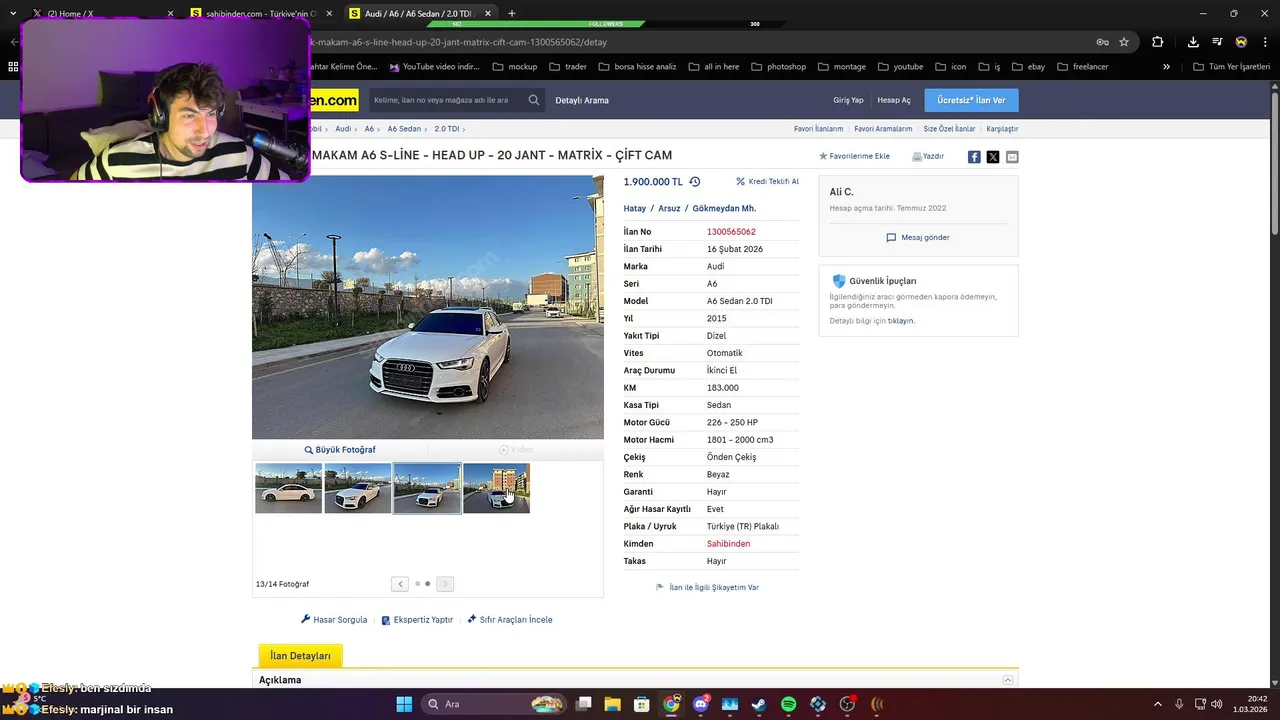Image resolution: width=1280 pixels, height=720 pixels.
Task: Click the price history clock icon
Action: point(695,182)
